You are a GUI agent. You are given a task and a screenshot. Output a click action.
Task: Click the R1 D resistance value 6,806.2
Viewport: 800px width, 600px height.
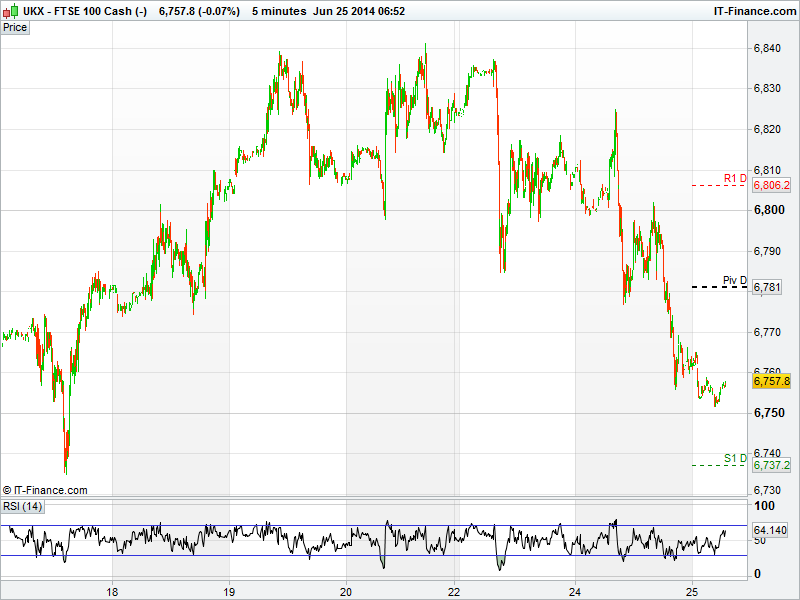point(771,186)
